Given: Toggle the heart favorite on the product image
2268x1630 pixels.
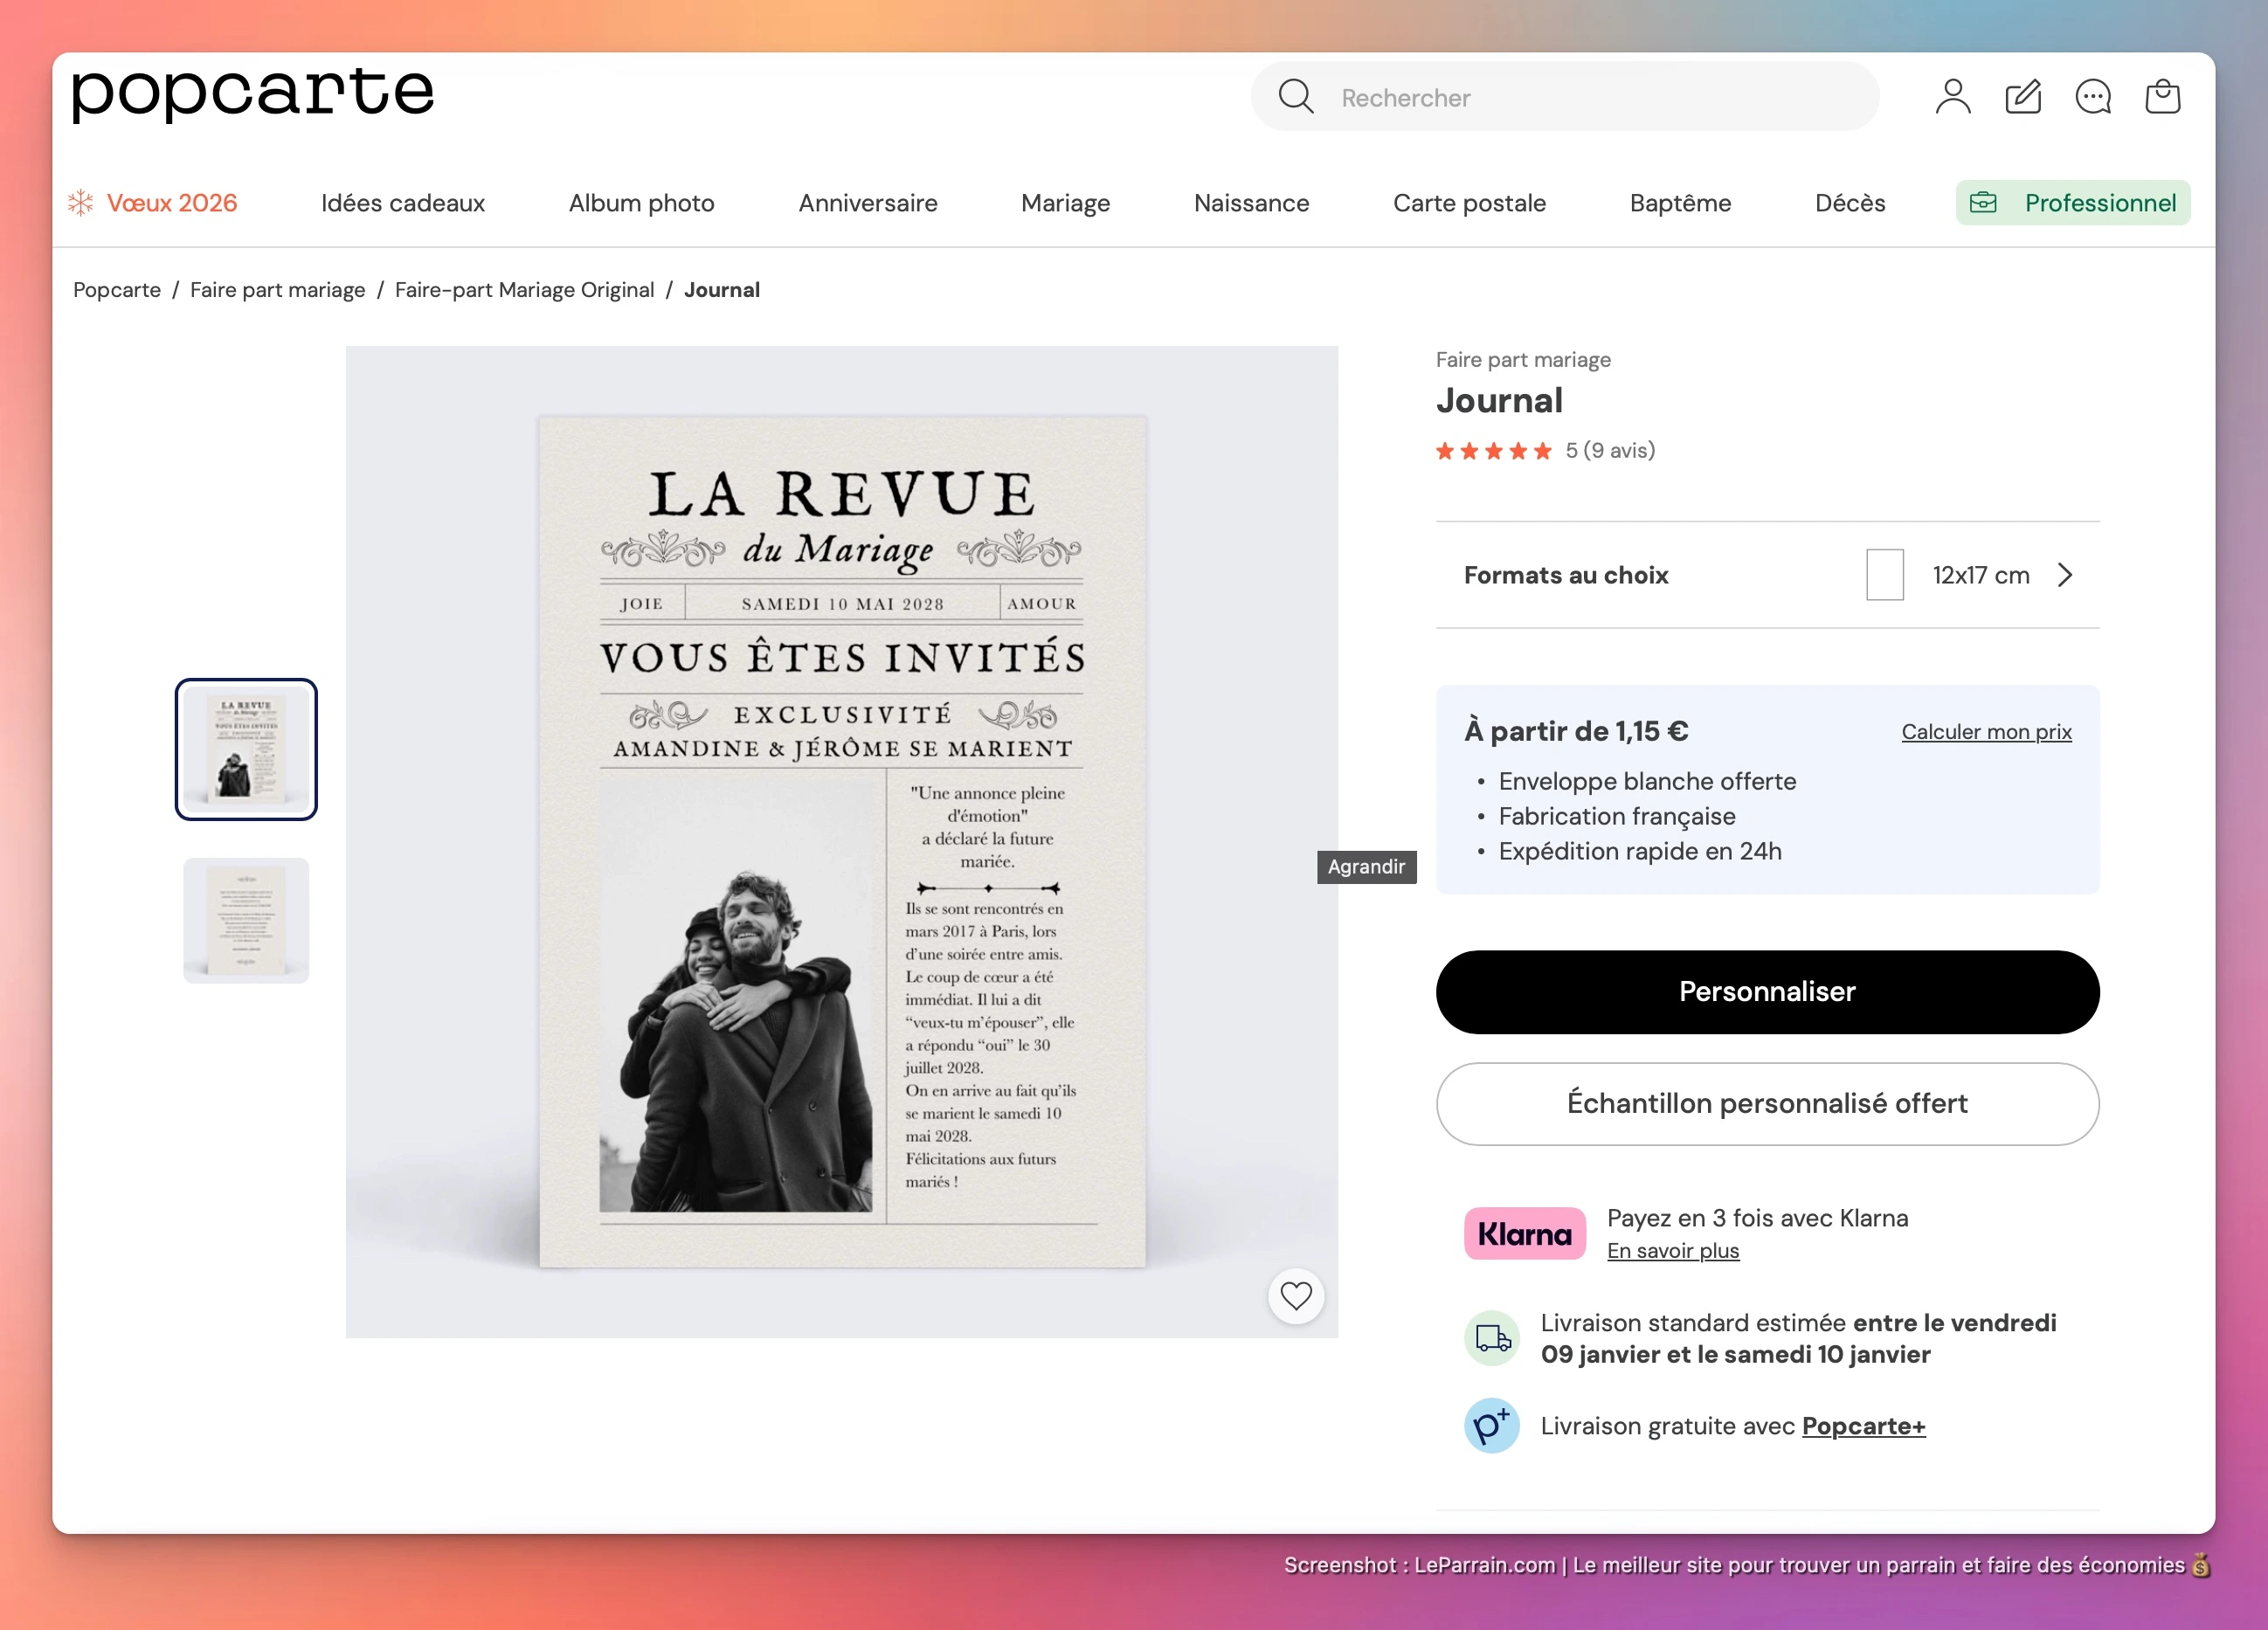Looking at the screenshot, I should pos(1296,1296).
